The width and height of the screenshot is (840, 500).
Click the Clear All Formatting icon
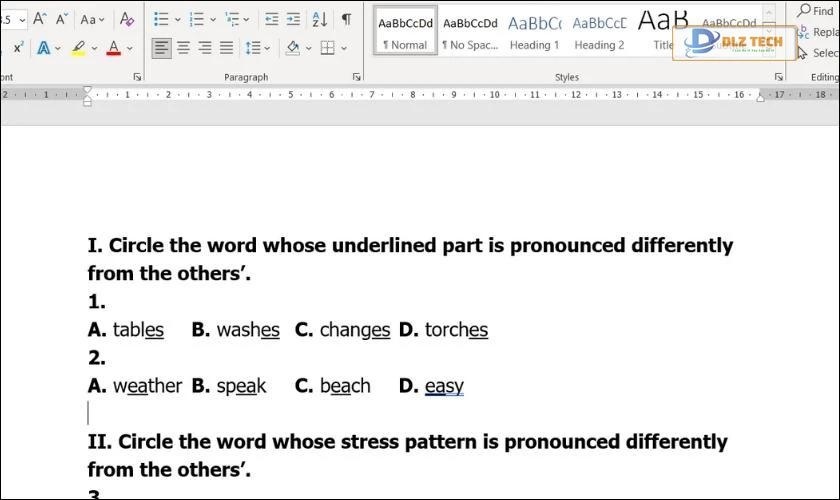(127, 19)
